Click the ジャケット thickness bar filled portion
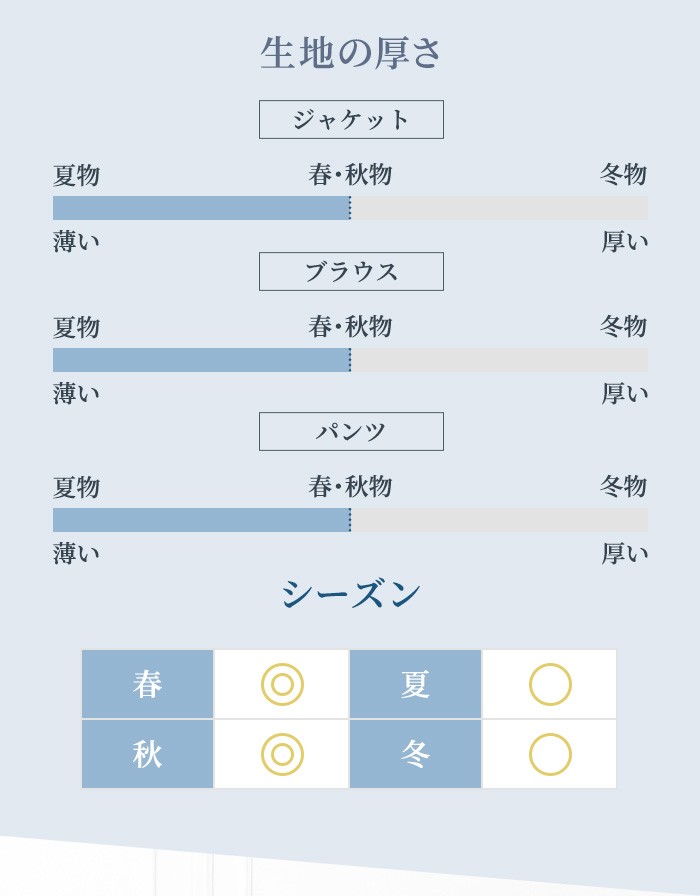This screenshot has height=896, width=700. tap(201, 208)
